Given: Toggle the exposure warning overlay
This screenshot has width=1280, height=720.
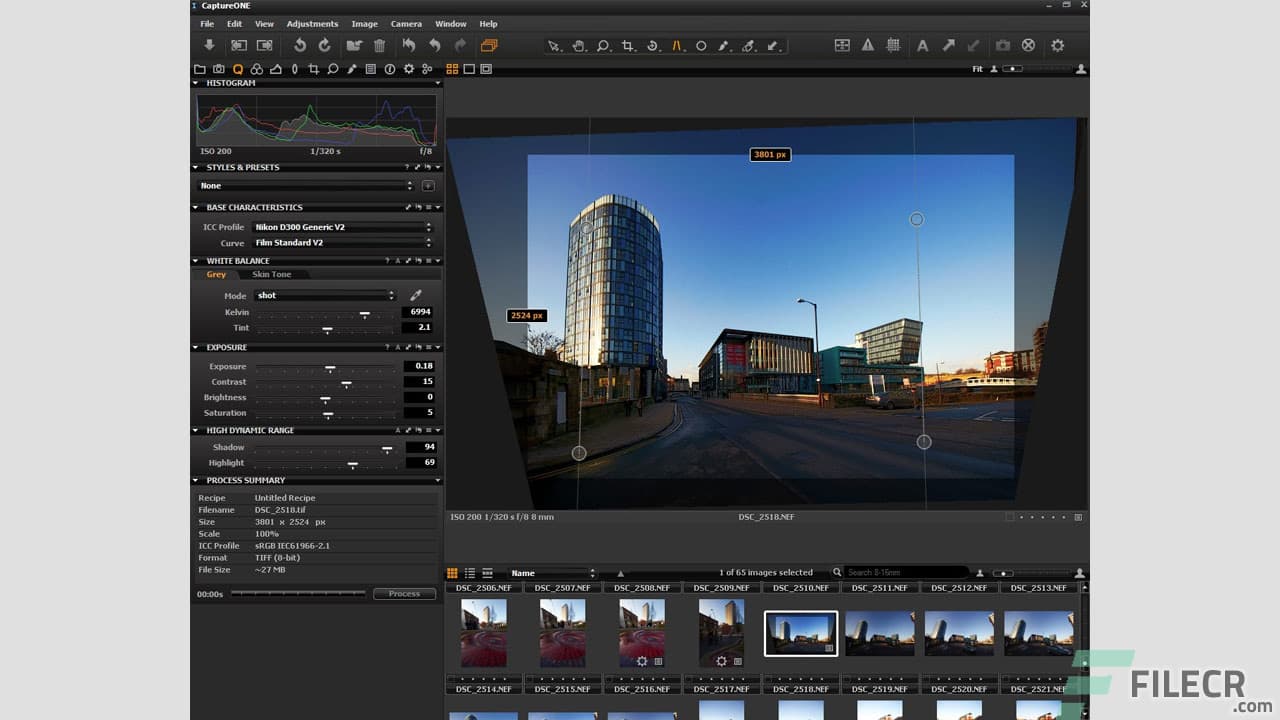Looking at the screenshot, I should point(868,45).
